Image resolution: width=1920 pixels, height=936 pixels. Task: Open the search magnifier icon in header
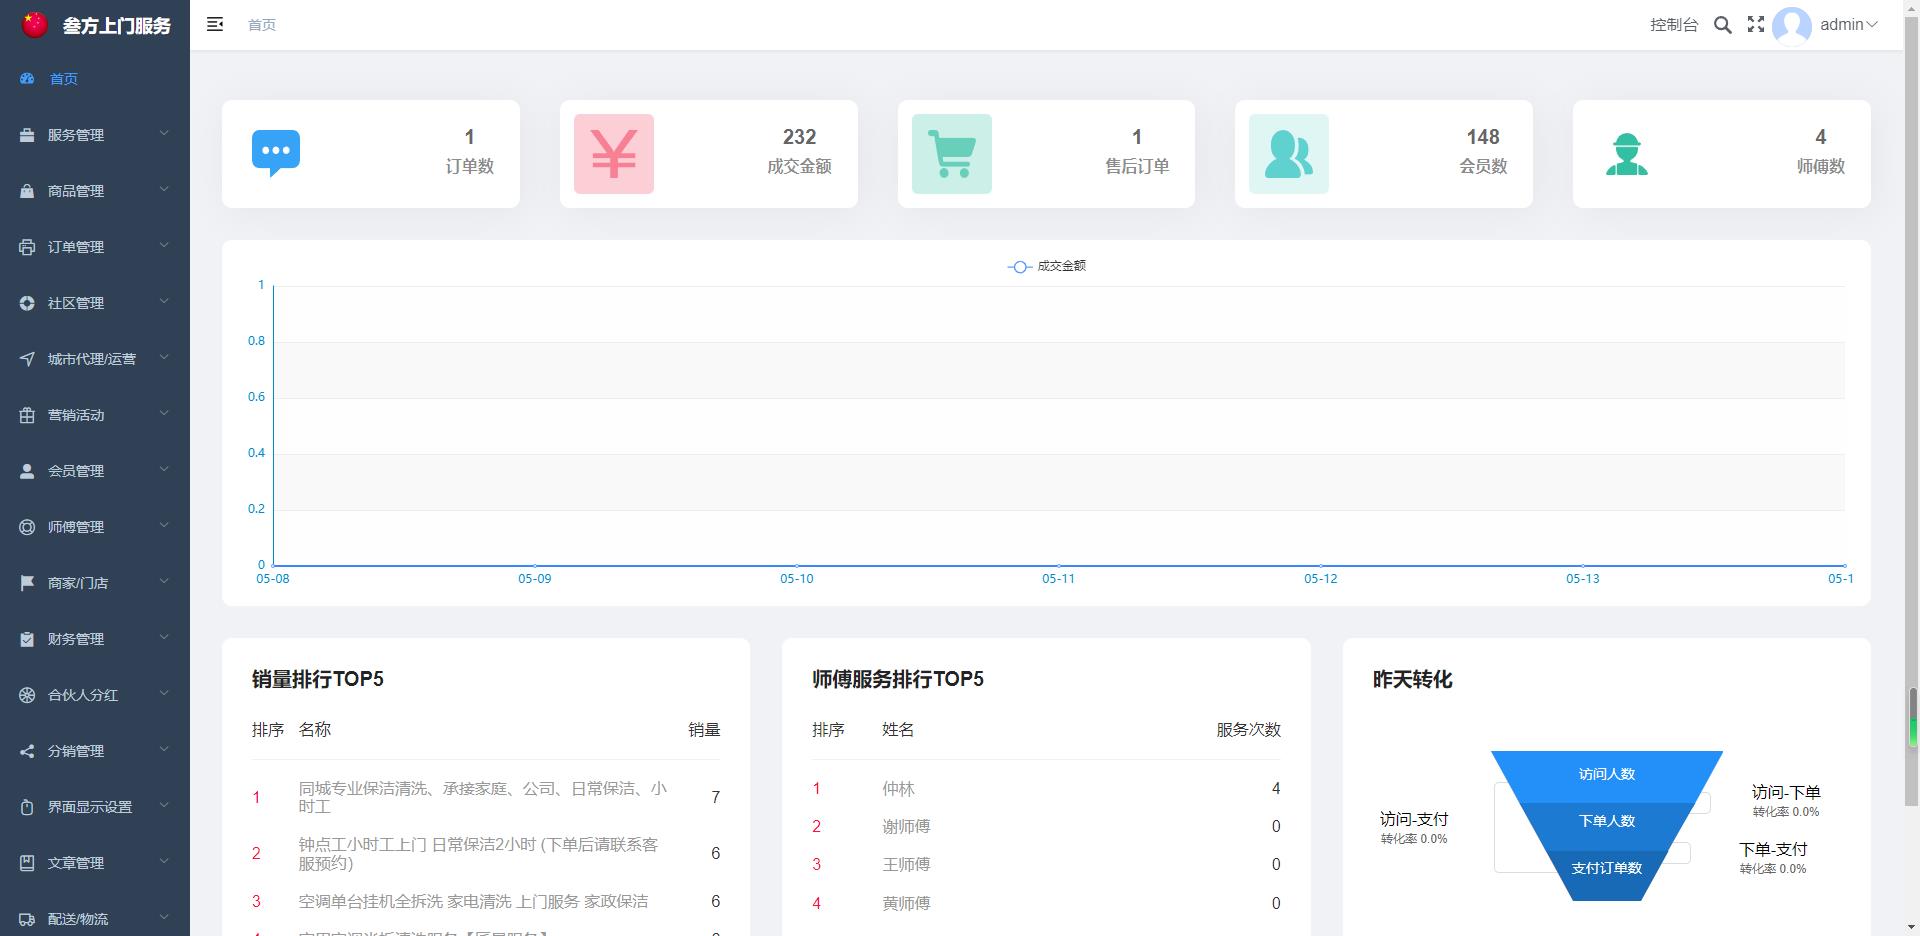click(1722, 25)
